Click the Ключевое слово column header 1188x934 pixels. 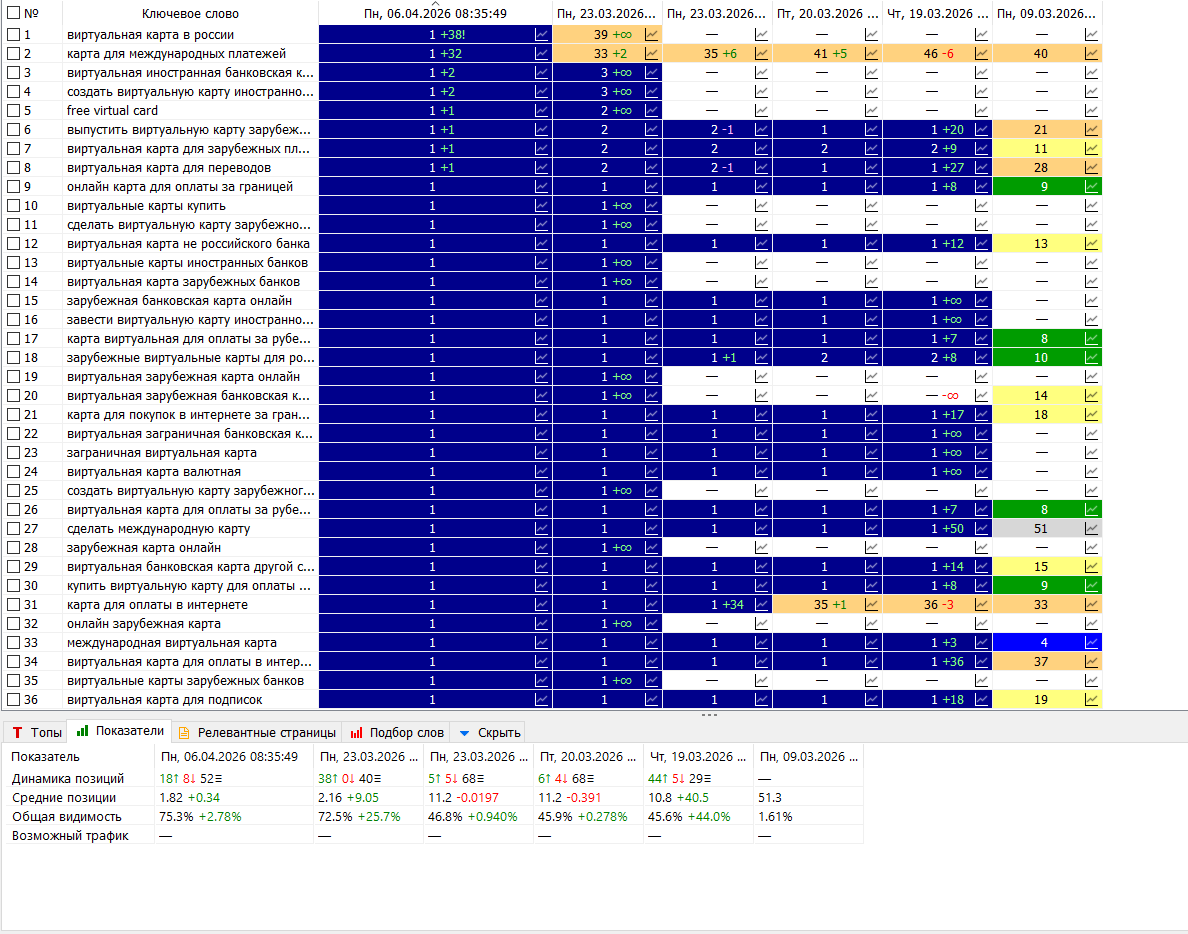pyautogui.click(x=190, y=14)
